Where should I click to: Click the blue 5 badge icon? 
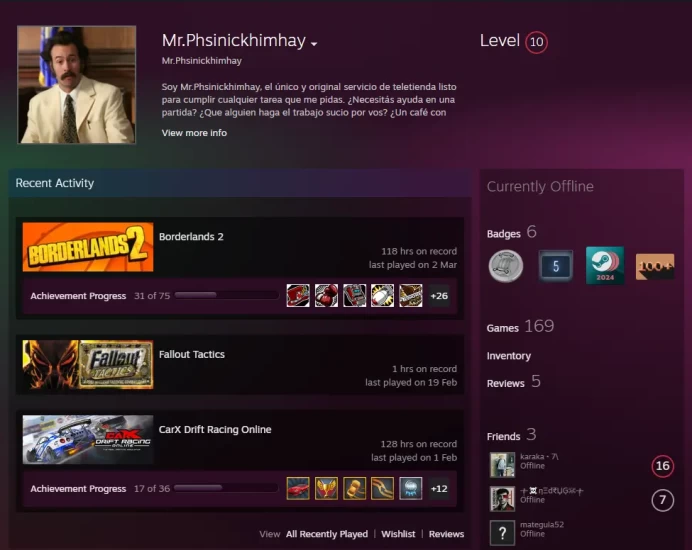click(x=556, y=266)
